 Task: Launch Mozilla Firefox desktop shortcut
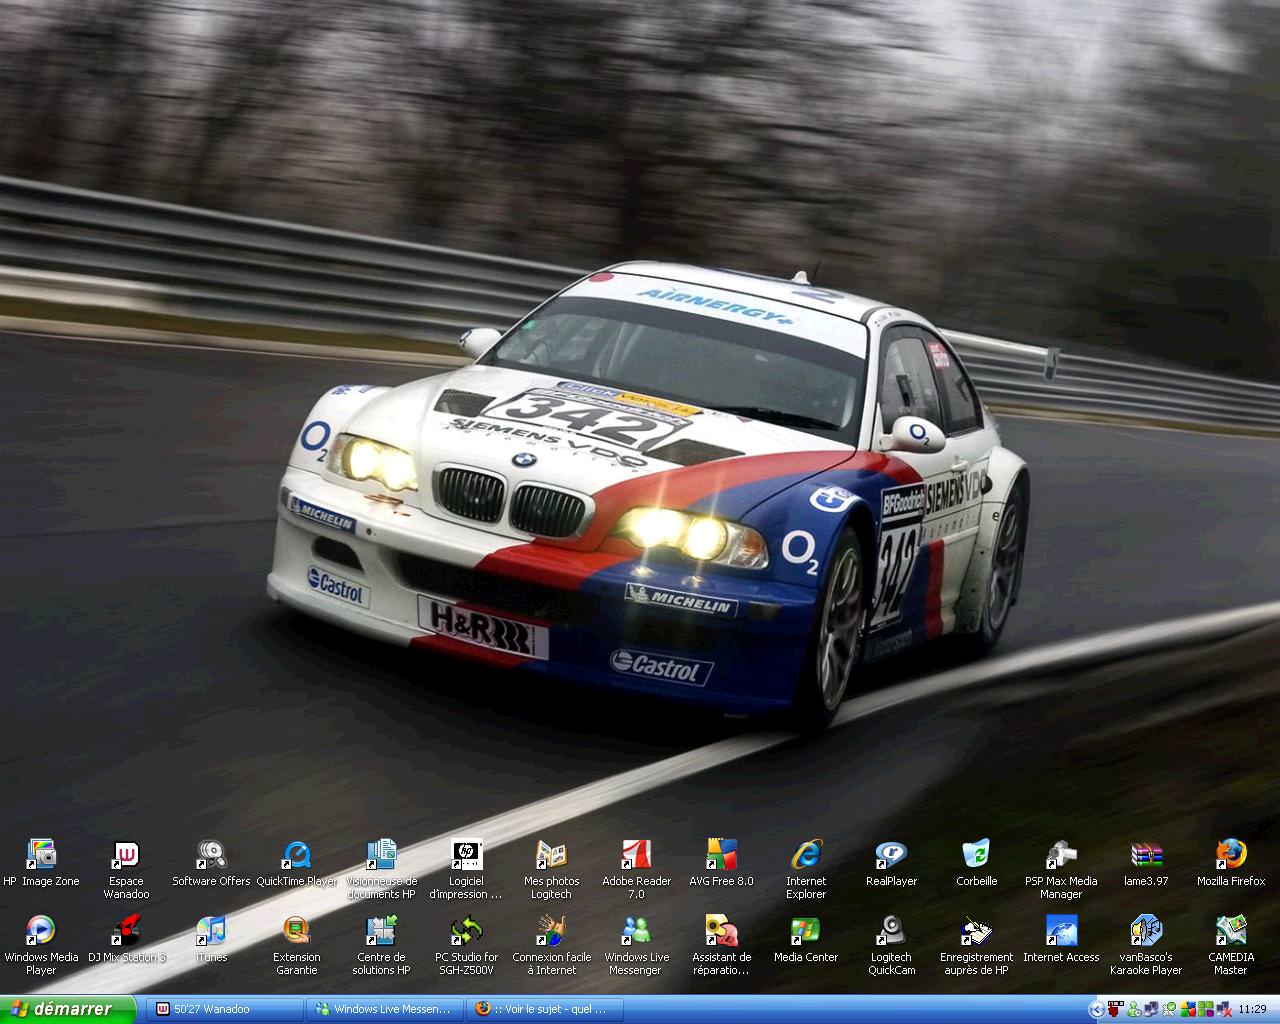click(1231, 863)
